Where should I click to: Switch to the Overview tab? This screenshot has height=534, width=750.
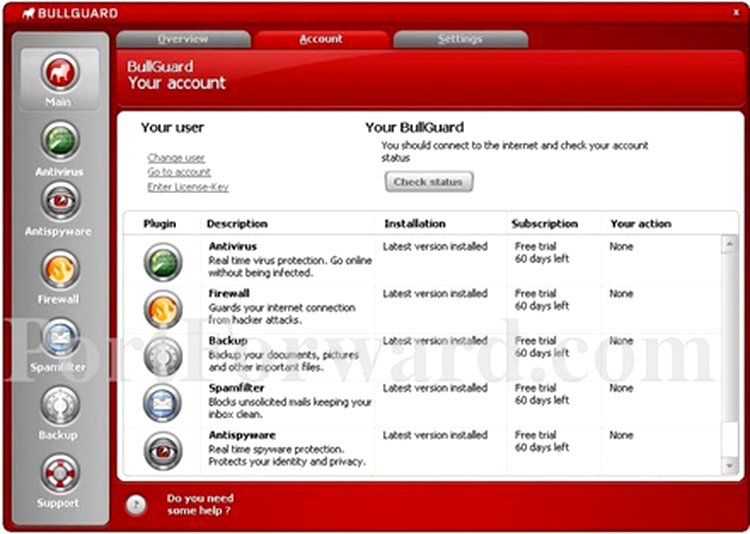click(x=183, y=39)
